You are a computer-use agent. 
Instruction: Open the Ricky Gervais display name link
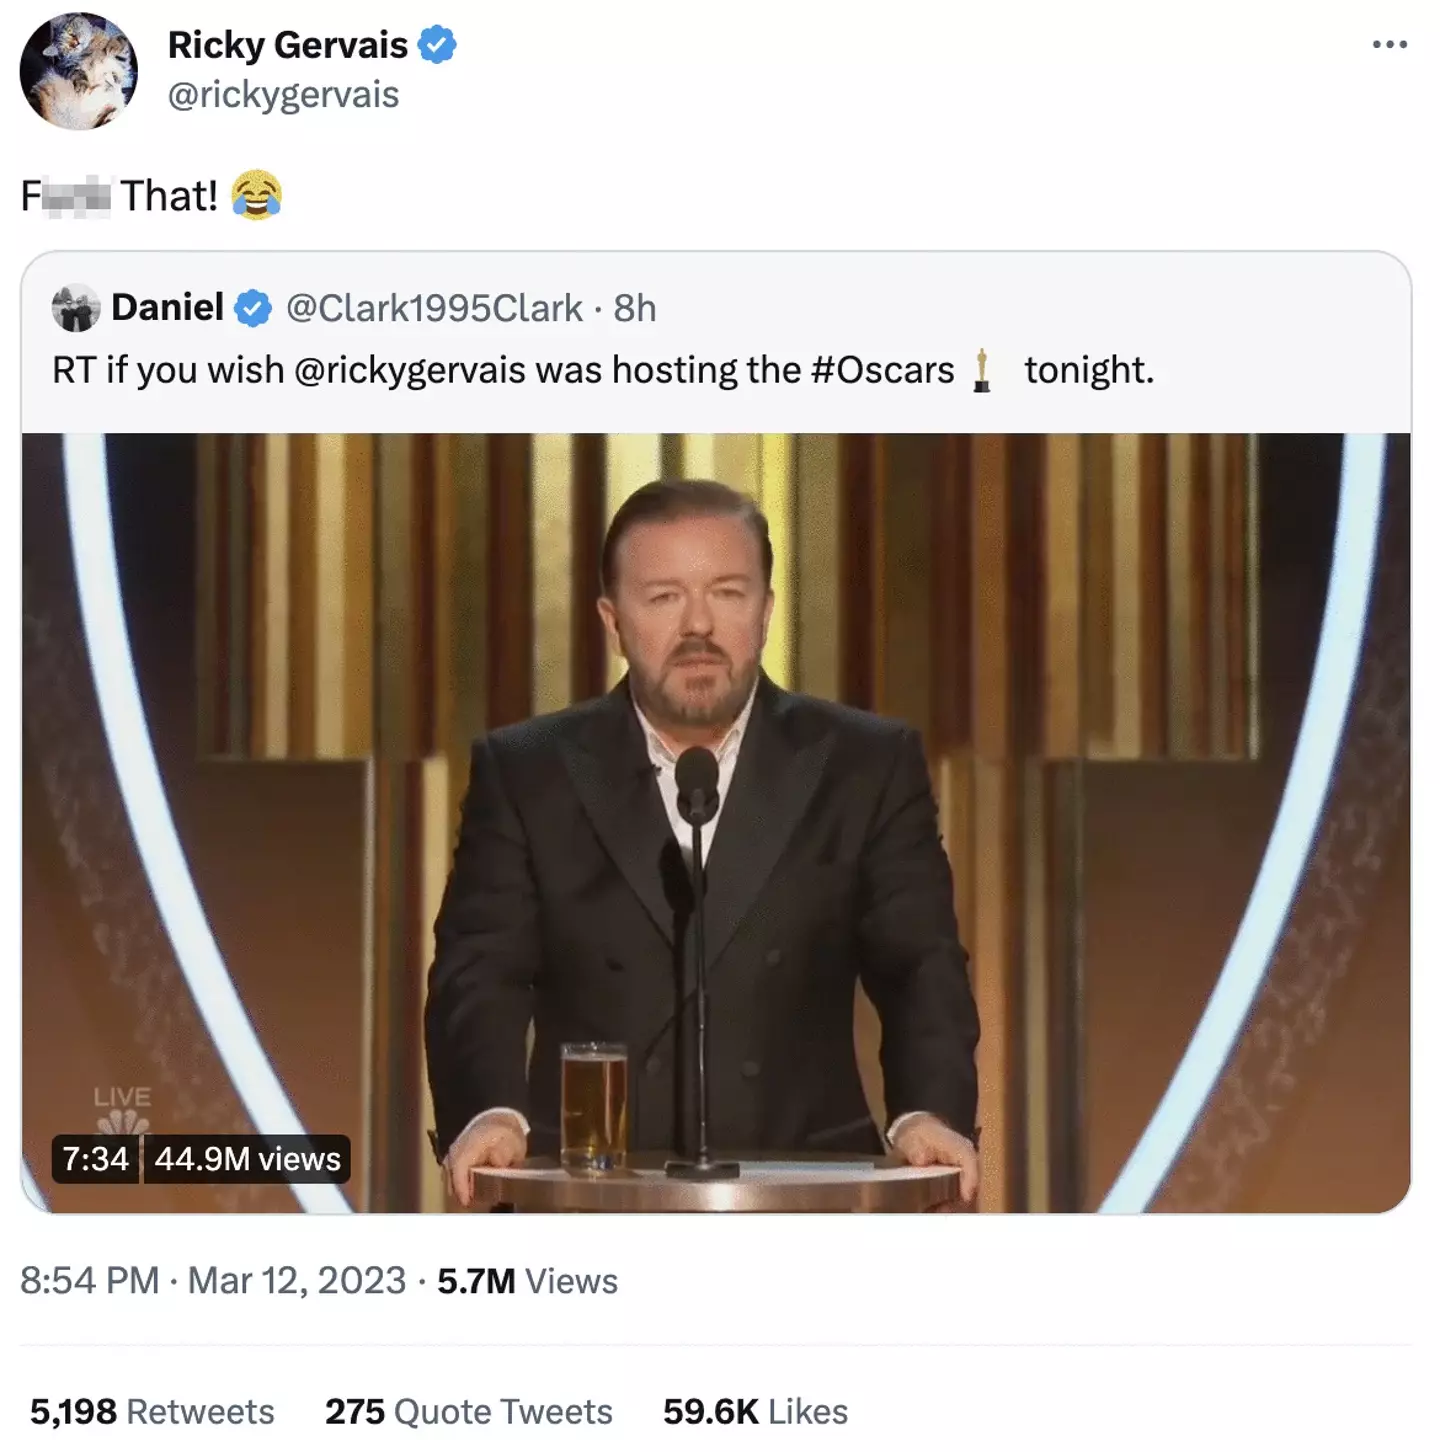tap(287, 45)
